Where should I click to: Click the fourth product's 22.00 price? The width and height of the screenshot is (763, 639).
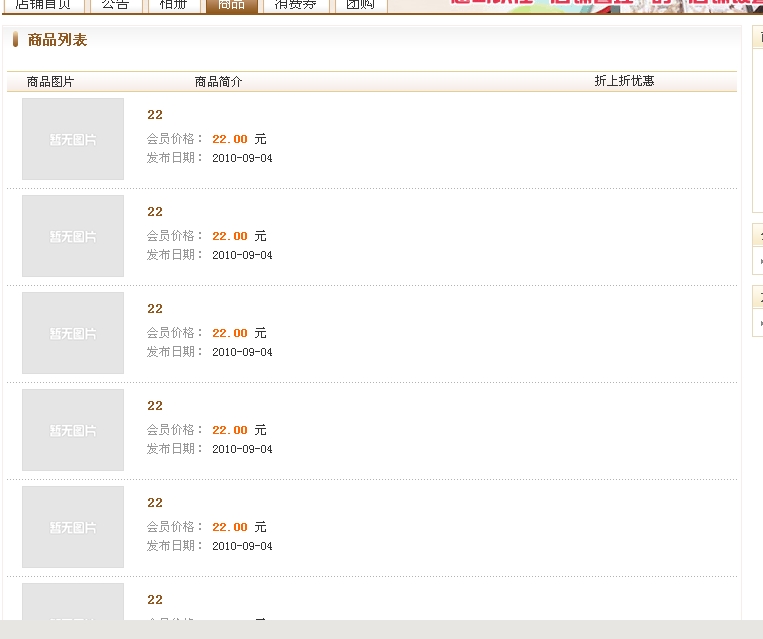[x=230, y=430]
